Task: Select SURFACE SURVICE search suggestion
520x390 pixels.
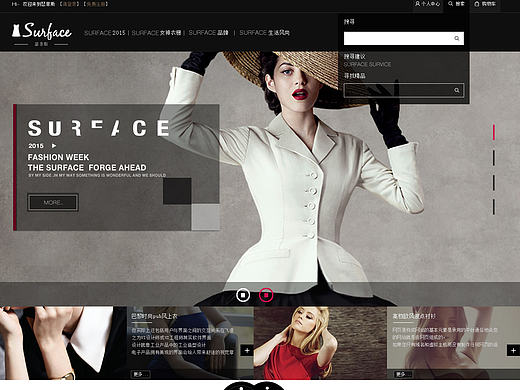Action: pos(367,64)
